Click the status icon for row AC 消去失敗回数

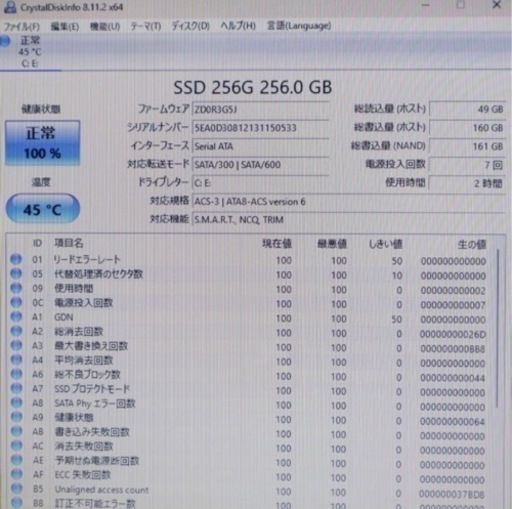pyautogui.click(x=16, y=445)
